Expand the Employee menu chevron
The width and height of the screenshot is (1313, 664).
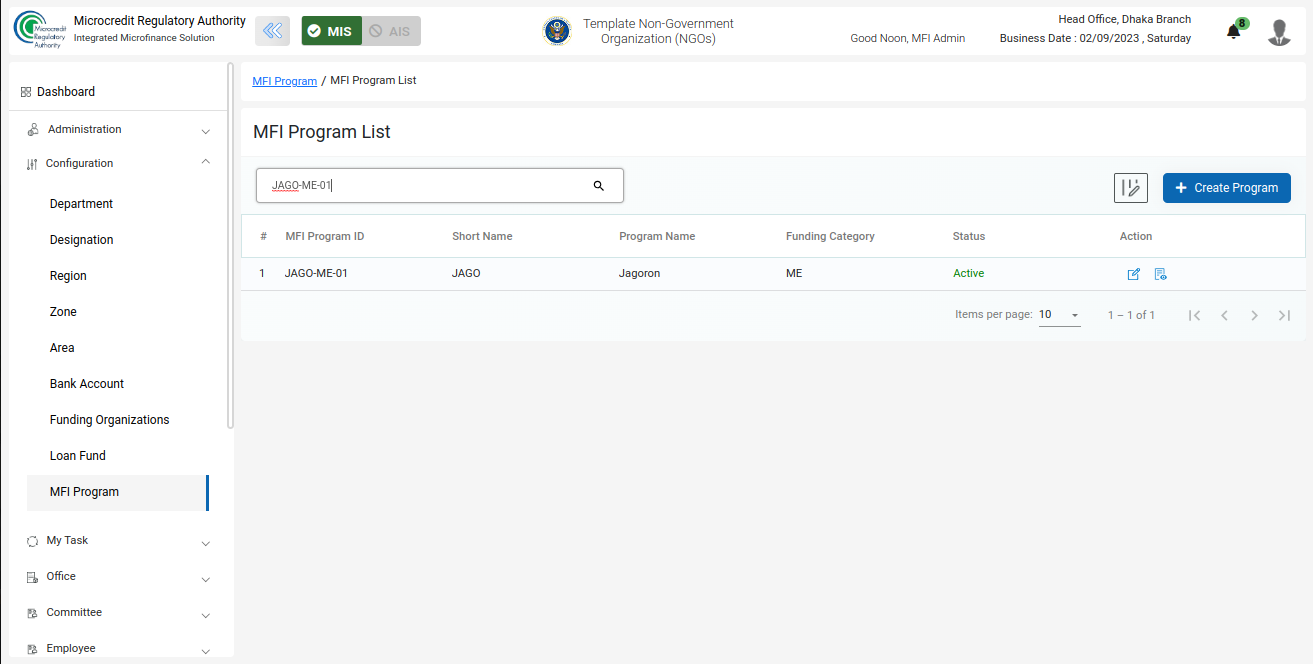coord(205,652)
